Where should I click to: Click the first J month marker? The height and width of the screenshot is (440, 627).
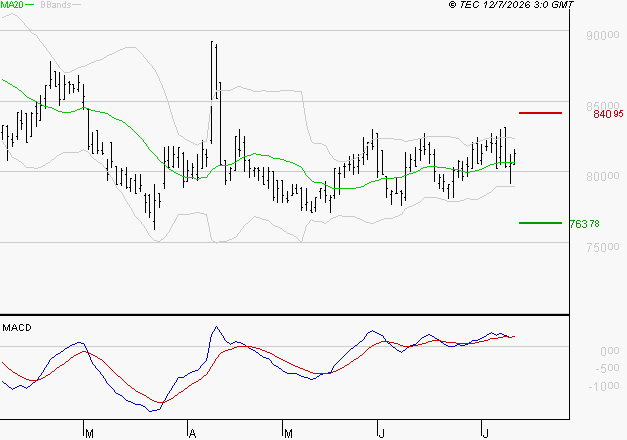(x=381, y=434)
